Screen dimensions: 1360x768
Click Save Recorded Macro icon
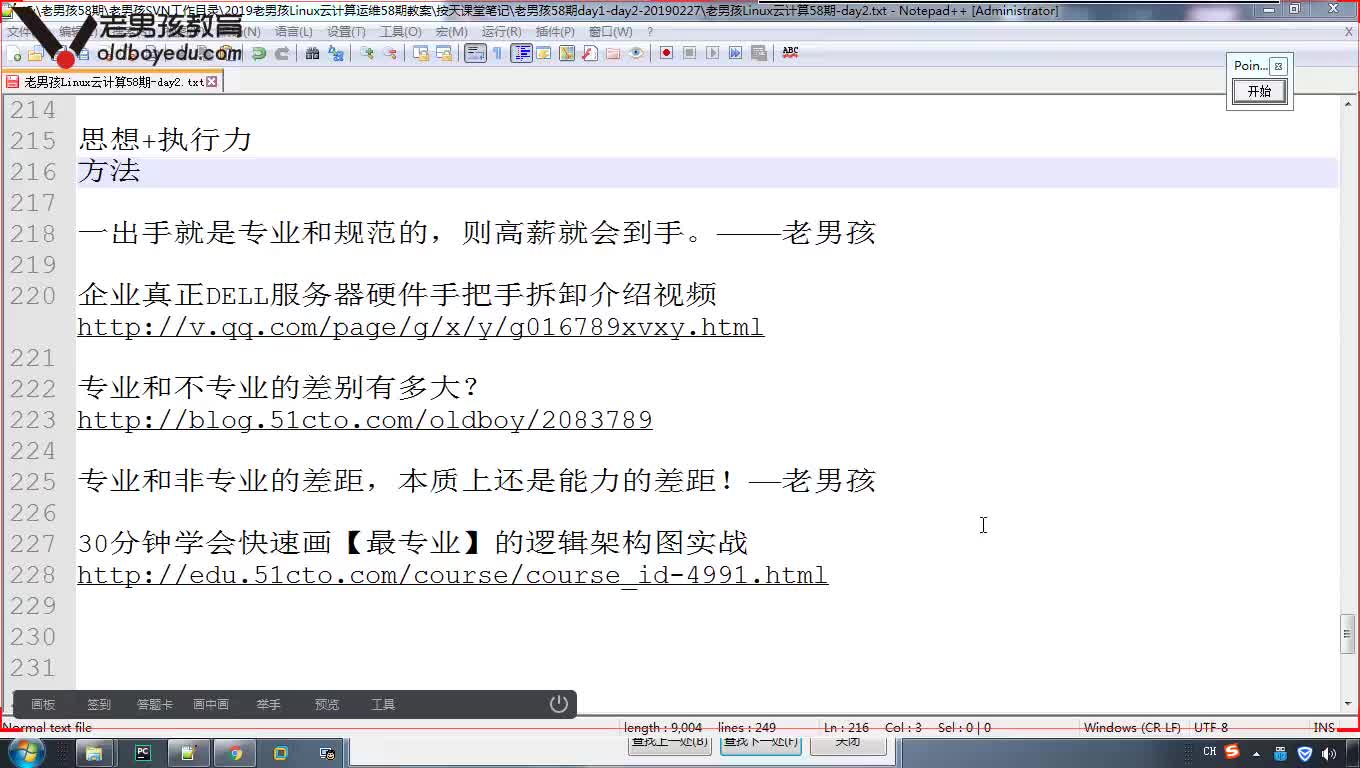click(x=759, y=53)
